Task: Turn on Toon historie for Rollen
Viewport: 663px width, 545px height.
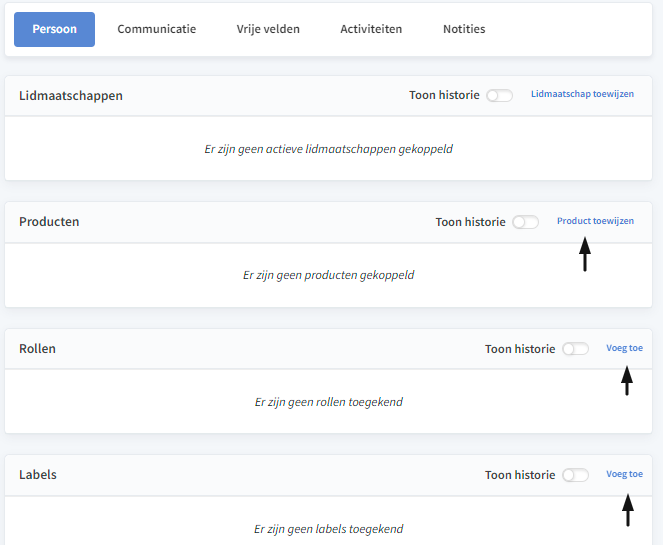Action: (x=575, y=349)
